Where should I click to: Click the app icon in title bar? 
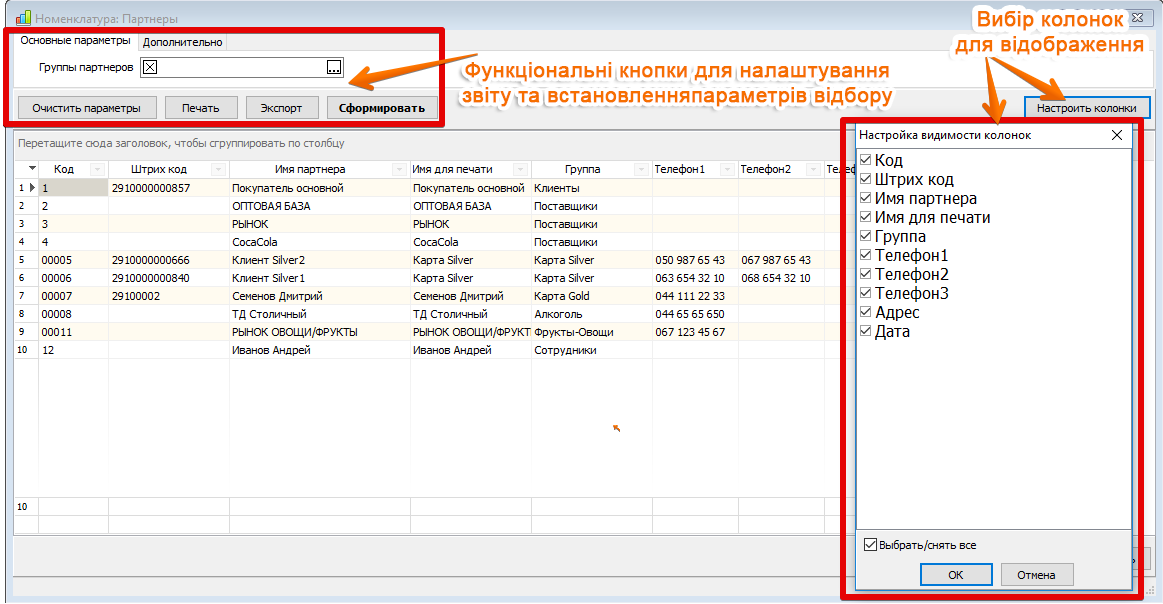pyautogui.click(x=23, y=17)
